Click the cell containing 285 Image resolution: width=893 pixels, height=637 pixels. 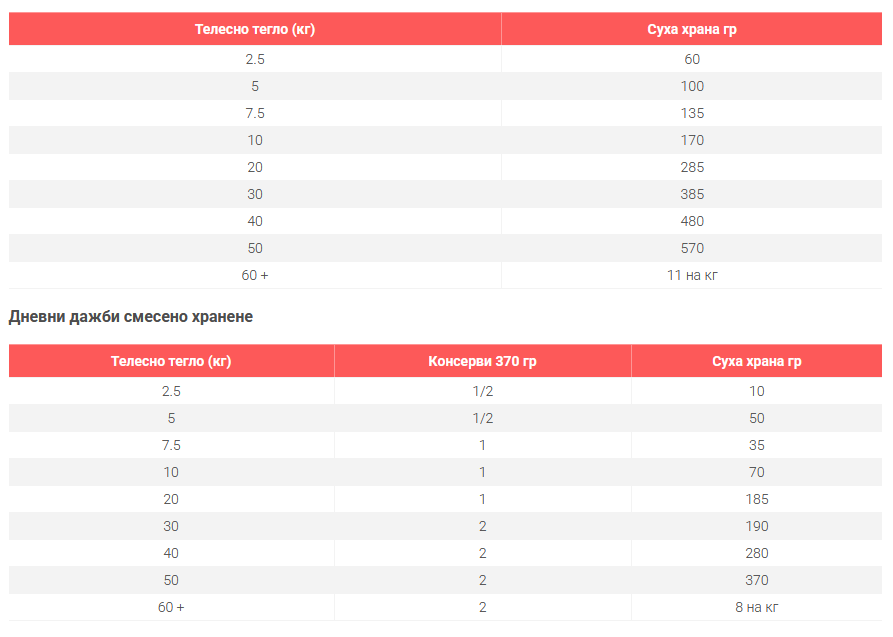pos(692,167)
